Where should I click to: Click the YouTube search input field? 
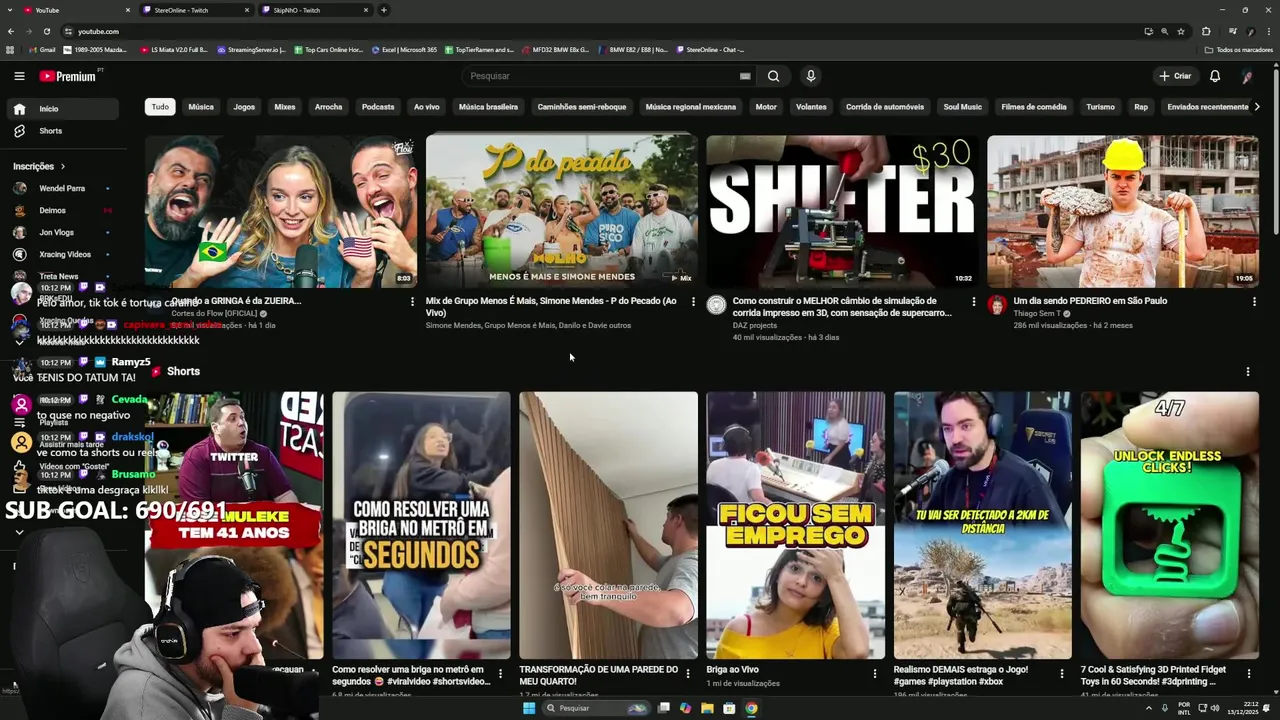click(x=600, y=76)
